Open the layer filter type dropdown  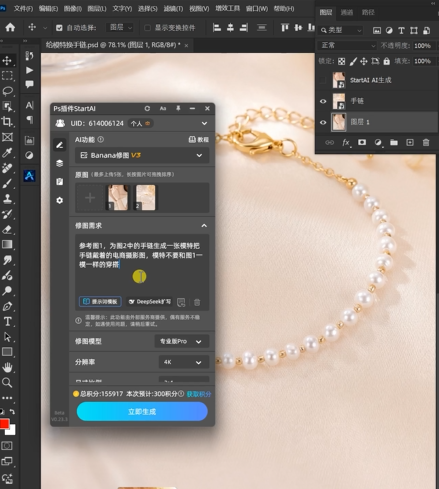pyautogui.click(x=340, y=30)
